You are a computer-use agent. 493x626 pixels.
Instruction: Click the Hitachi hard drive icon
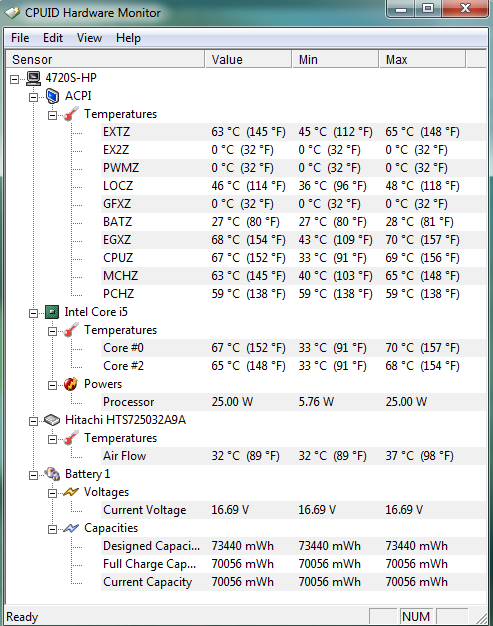point(52,420)
